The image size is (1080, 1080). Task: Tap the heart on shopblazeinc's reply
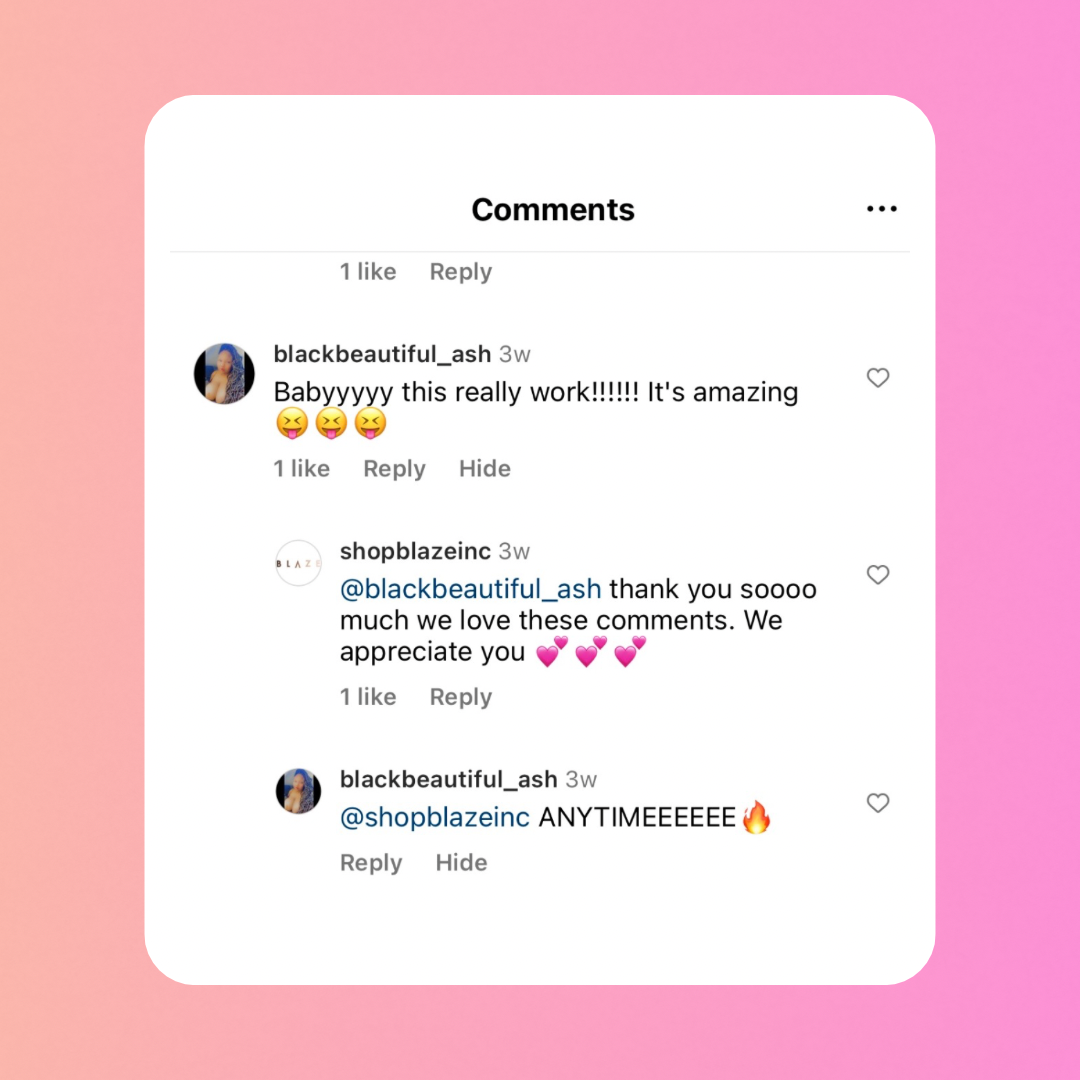877,575
